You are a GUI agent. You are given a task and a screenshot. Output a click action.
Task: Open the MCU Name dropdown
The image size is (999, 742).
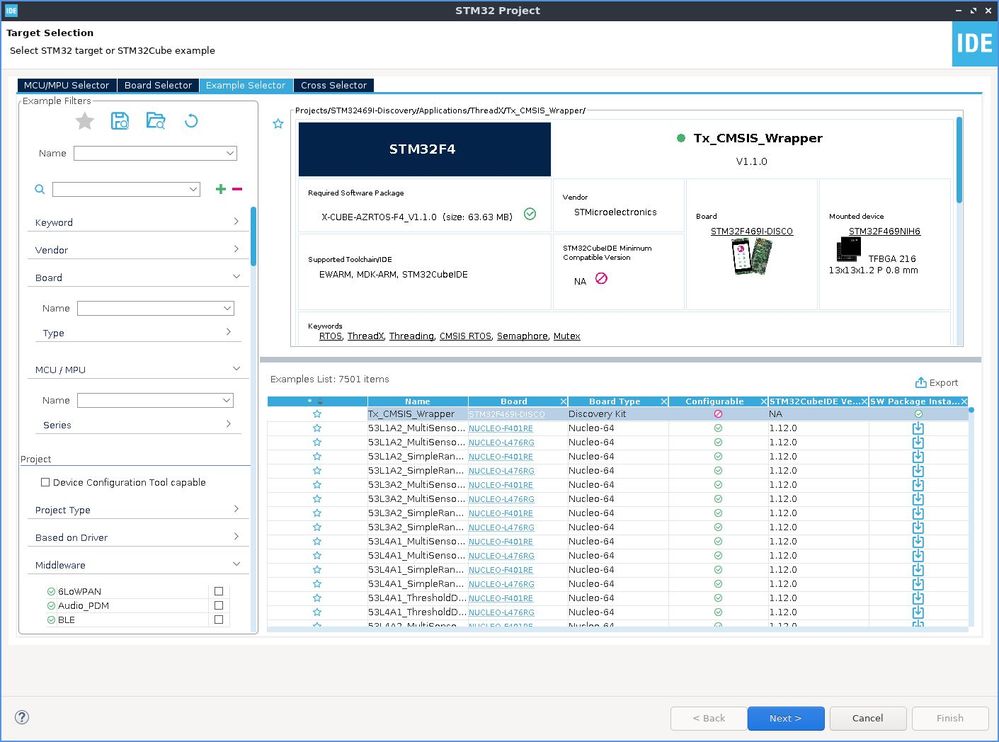point(226,400)
